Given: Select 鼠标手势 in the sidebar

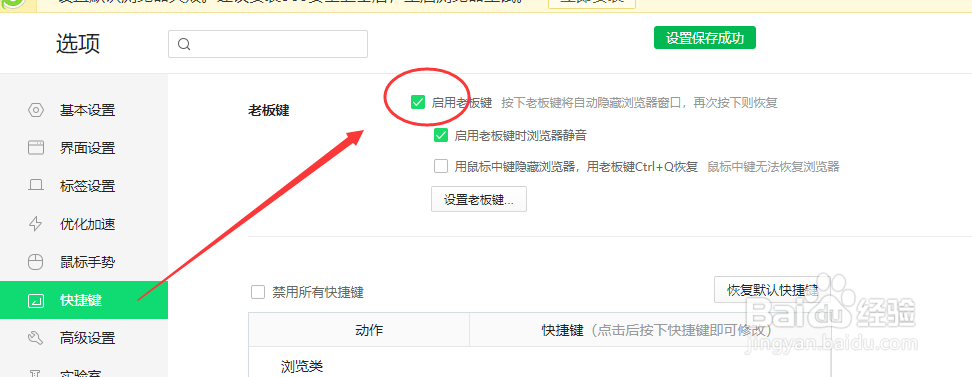Looking at the screenshot, I should tap(84, 262).
